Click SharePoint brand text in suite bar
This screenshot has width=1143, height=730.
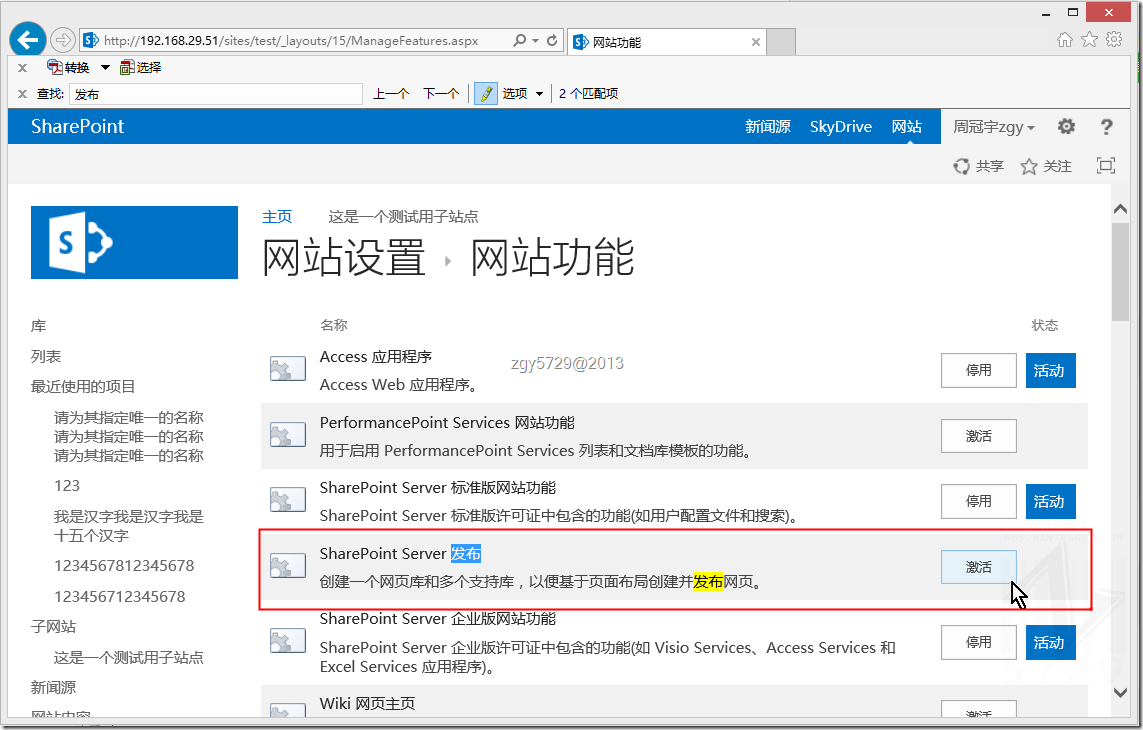point(77,127)
